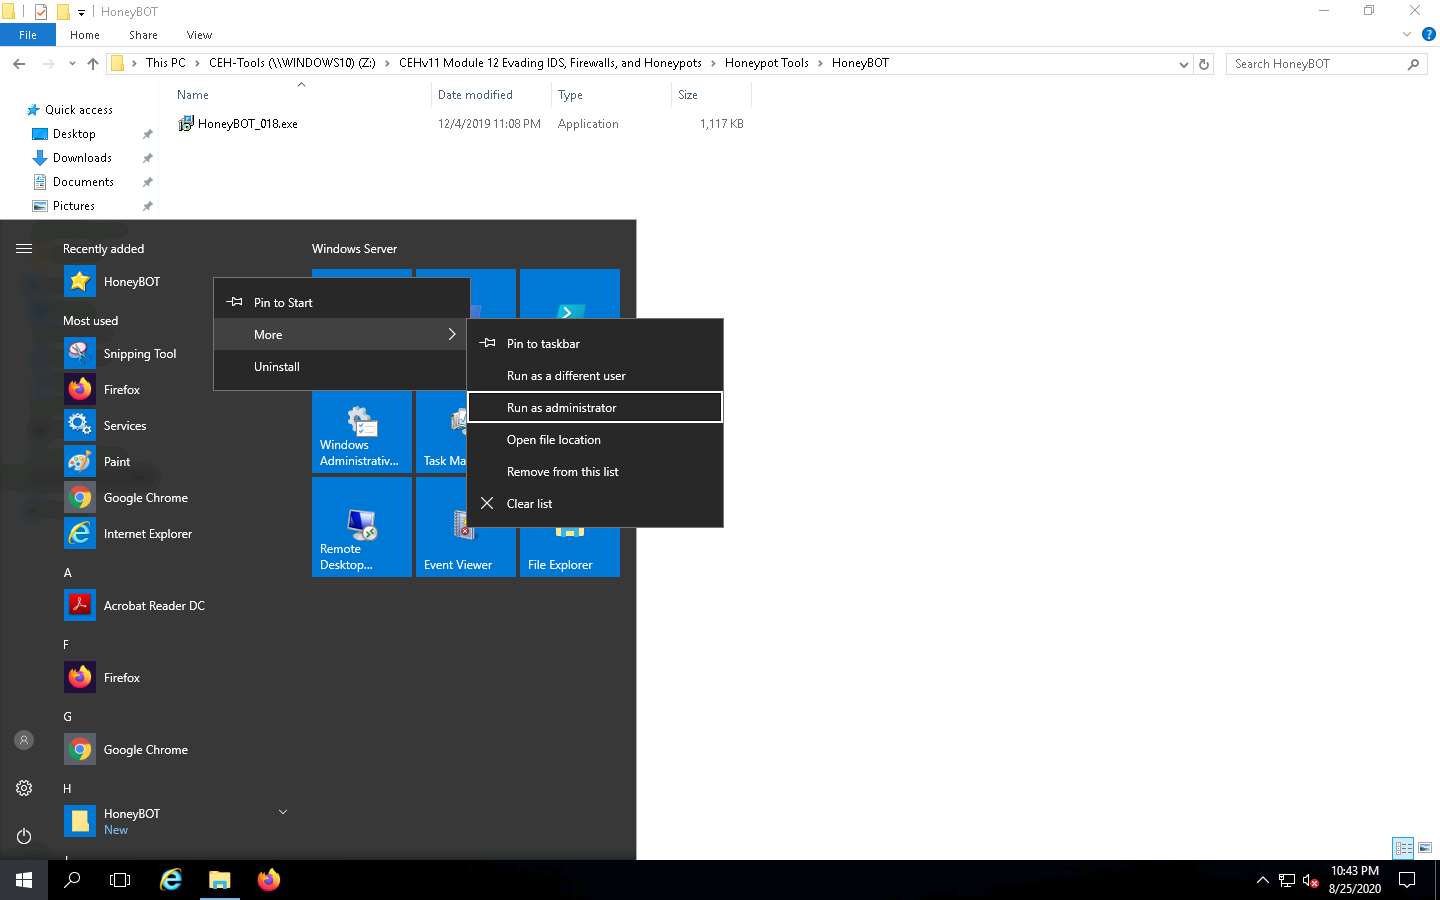Image resolution: width=1440 pixels, height=900 pixels.
Task: Click the Power button in Start
Action: (x=24, y=836)
